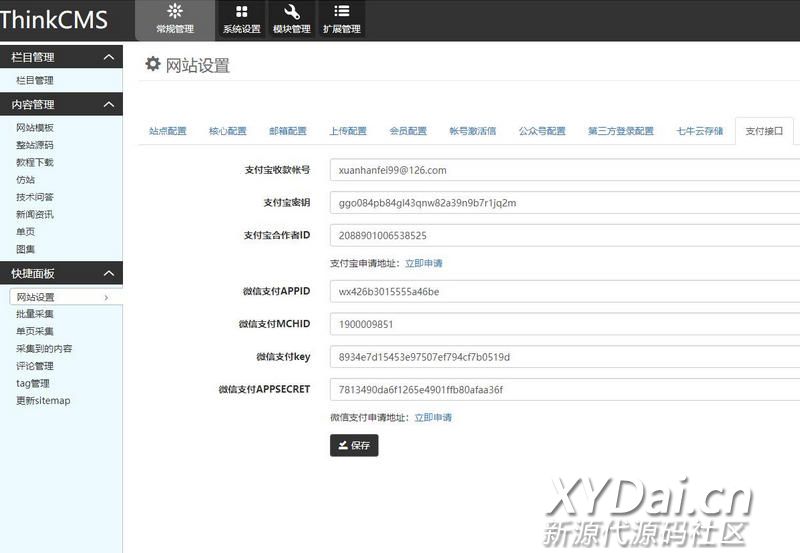Click the gear icon beside 网站设置 heading

153,64
